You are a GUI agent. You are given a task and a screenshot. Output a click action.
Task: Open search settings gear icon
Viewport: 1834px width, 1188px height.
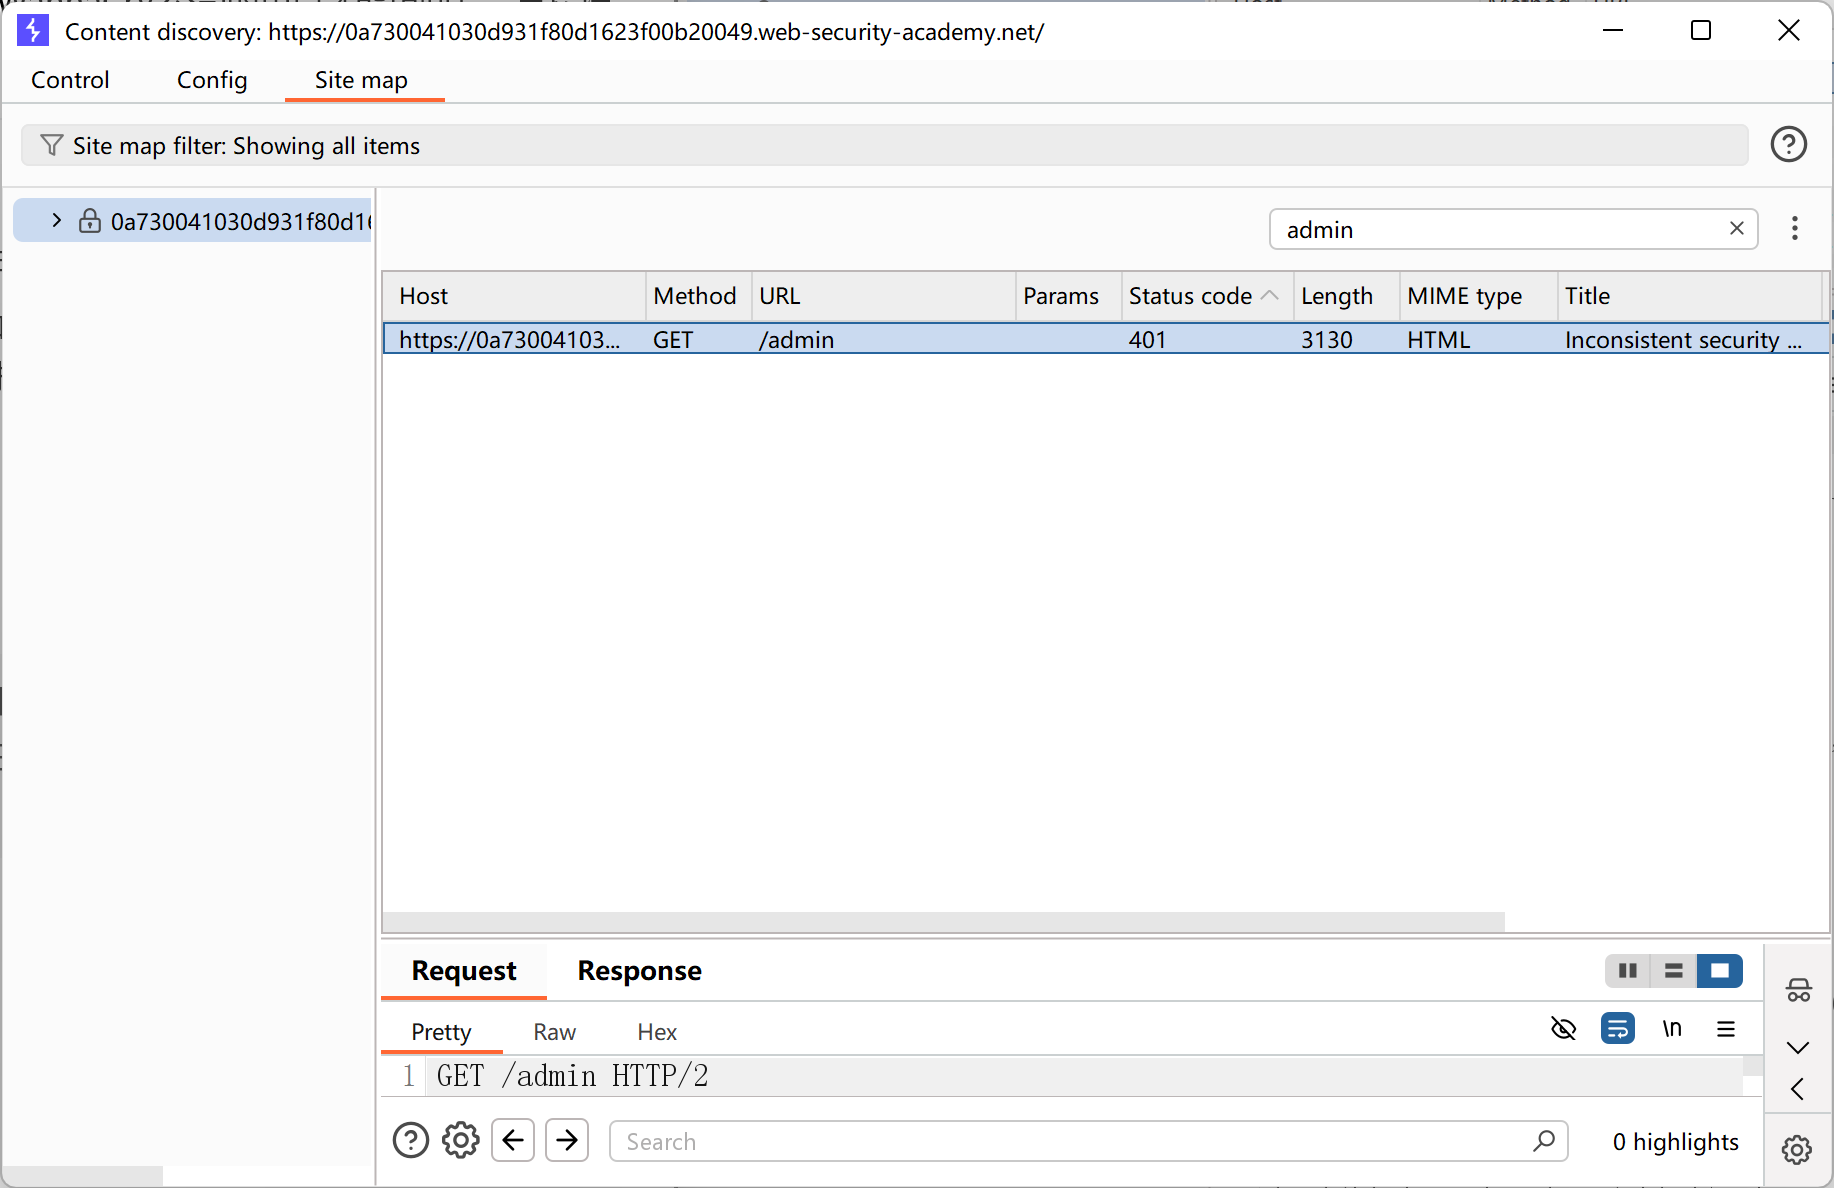[x=461, y=1140]
